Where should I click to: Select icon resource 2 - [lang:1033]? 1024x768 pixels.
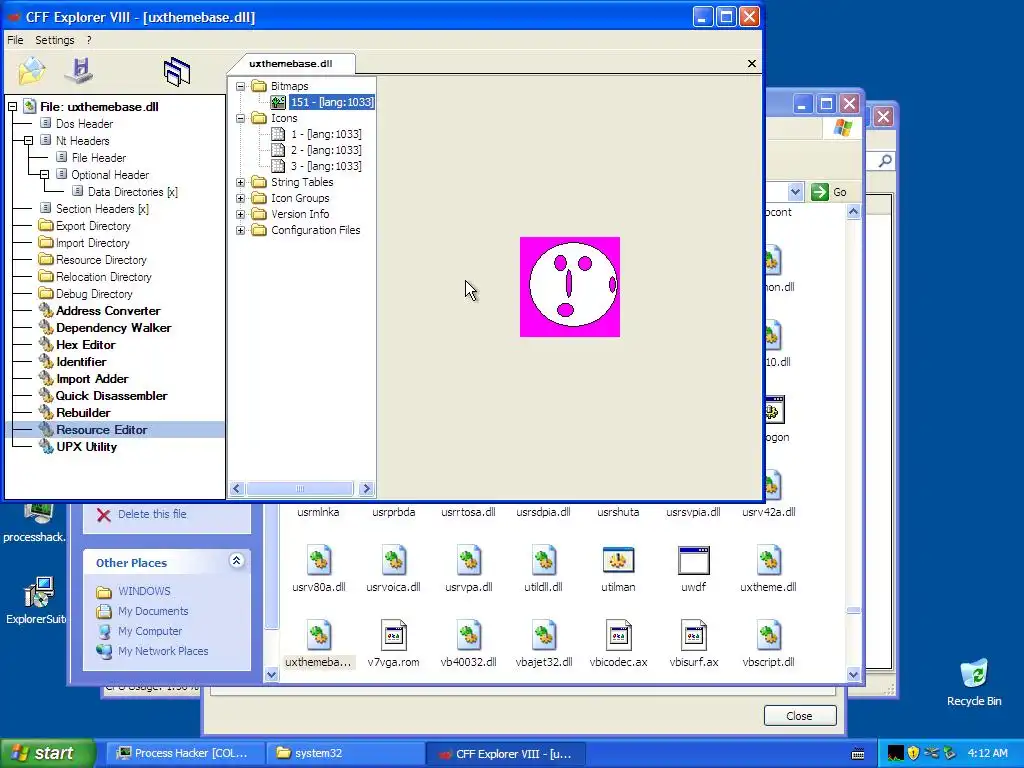click(x=326, y=150)
